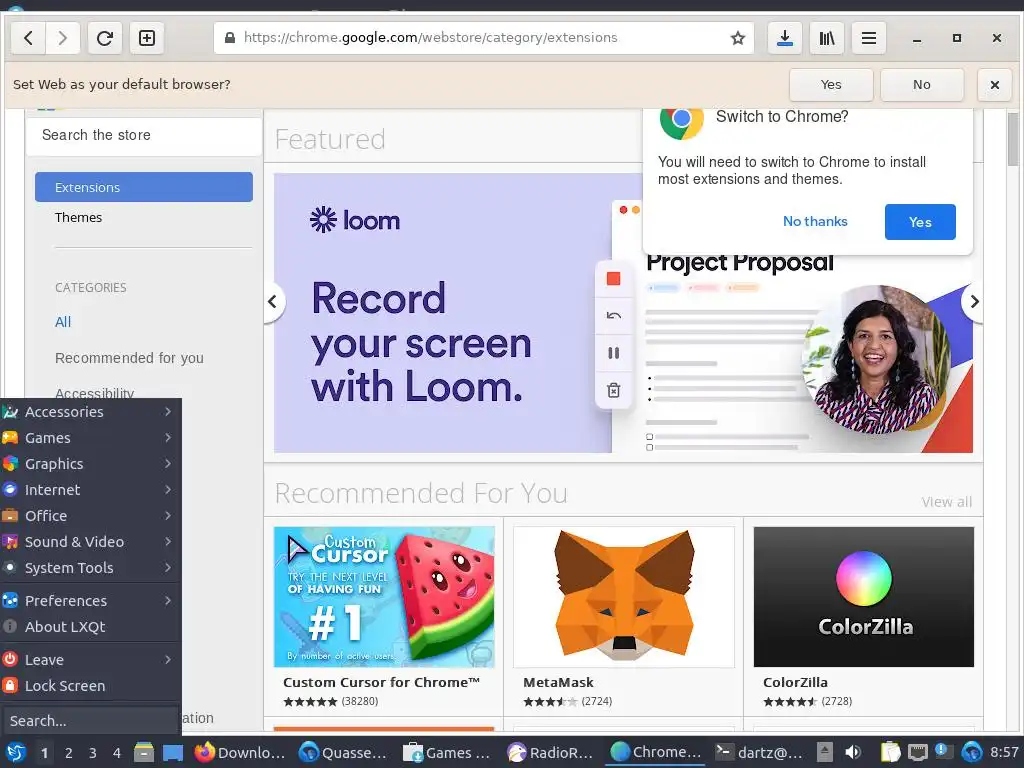Open a new tab with the plus icon
This screenshot has width=1024, height=768.
[147, 38]
